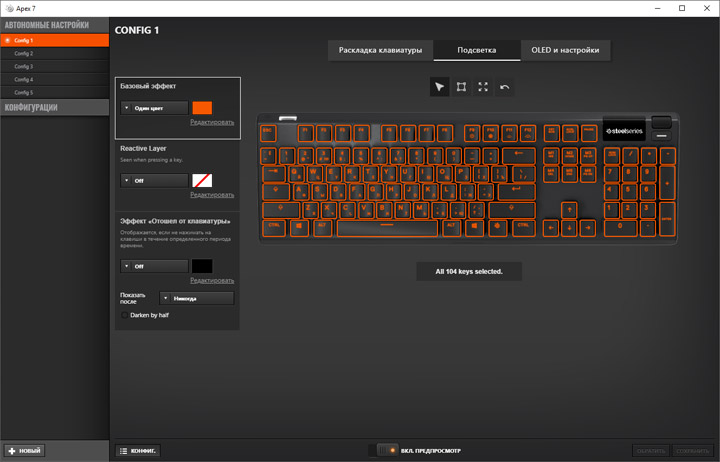Viewport: 720px width, 462px height.
Task: Click the left arrow key on keyboard preview
Action: (x=551, y=228)
